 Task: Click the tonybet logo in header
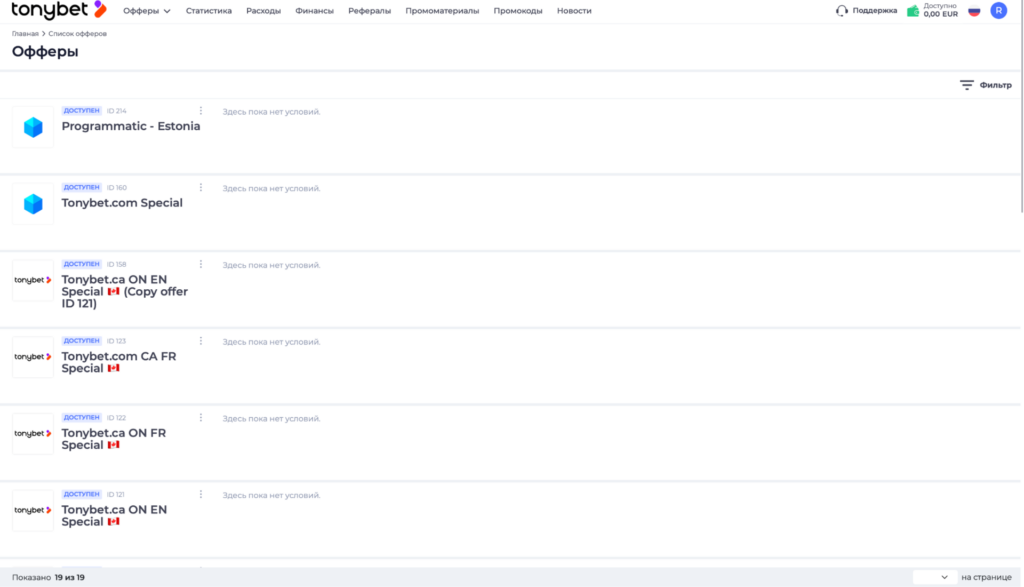(x=59, y=10)
